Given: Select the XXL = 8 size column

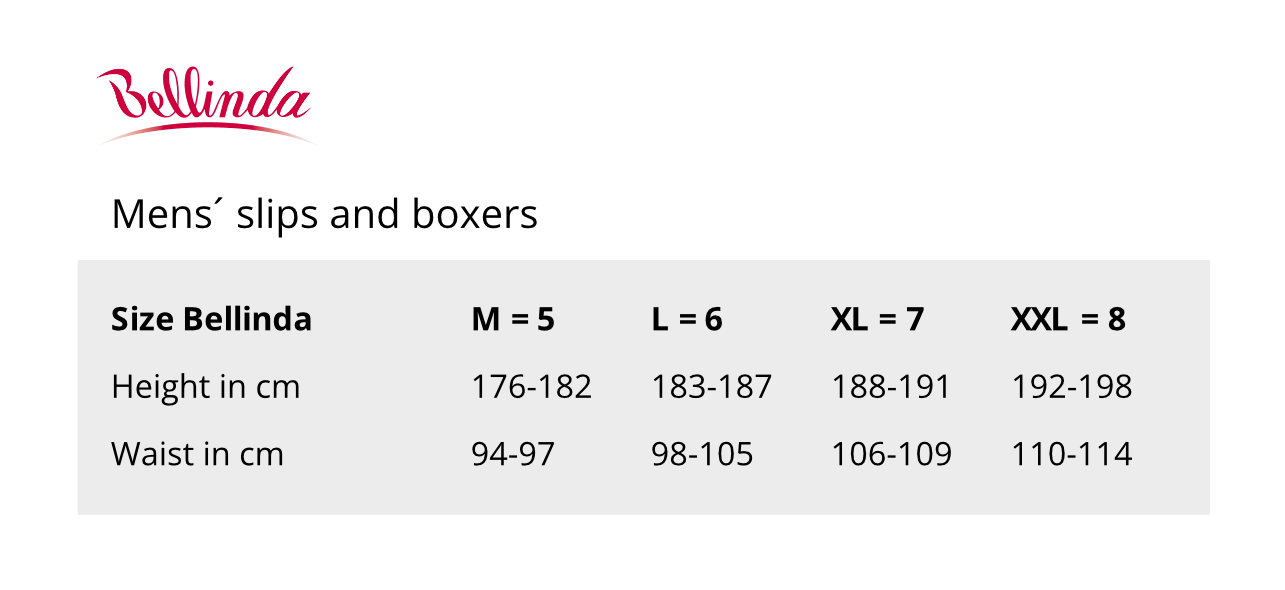Looking at the screenshot, I should (1068, 319).
